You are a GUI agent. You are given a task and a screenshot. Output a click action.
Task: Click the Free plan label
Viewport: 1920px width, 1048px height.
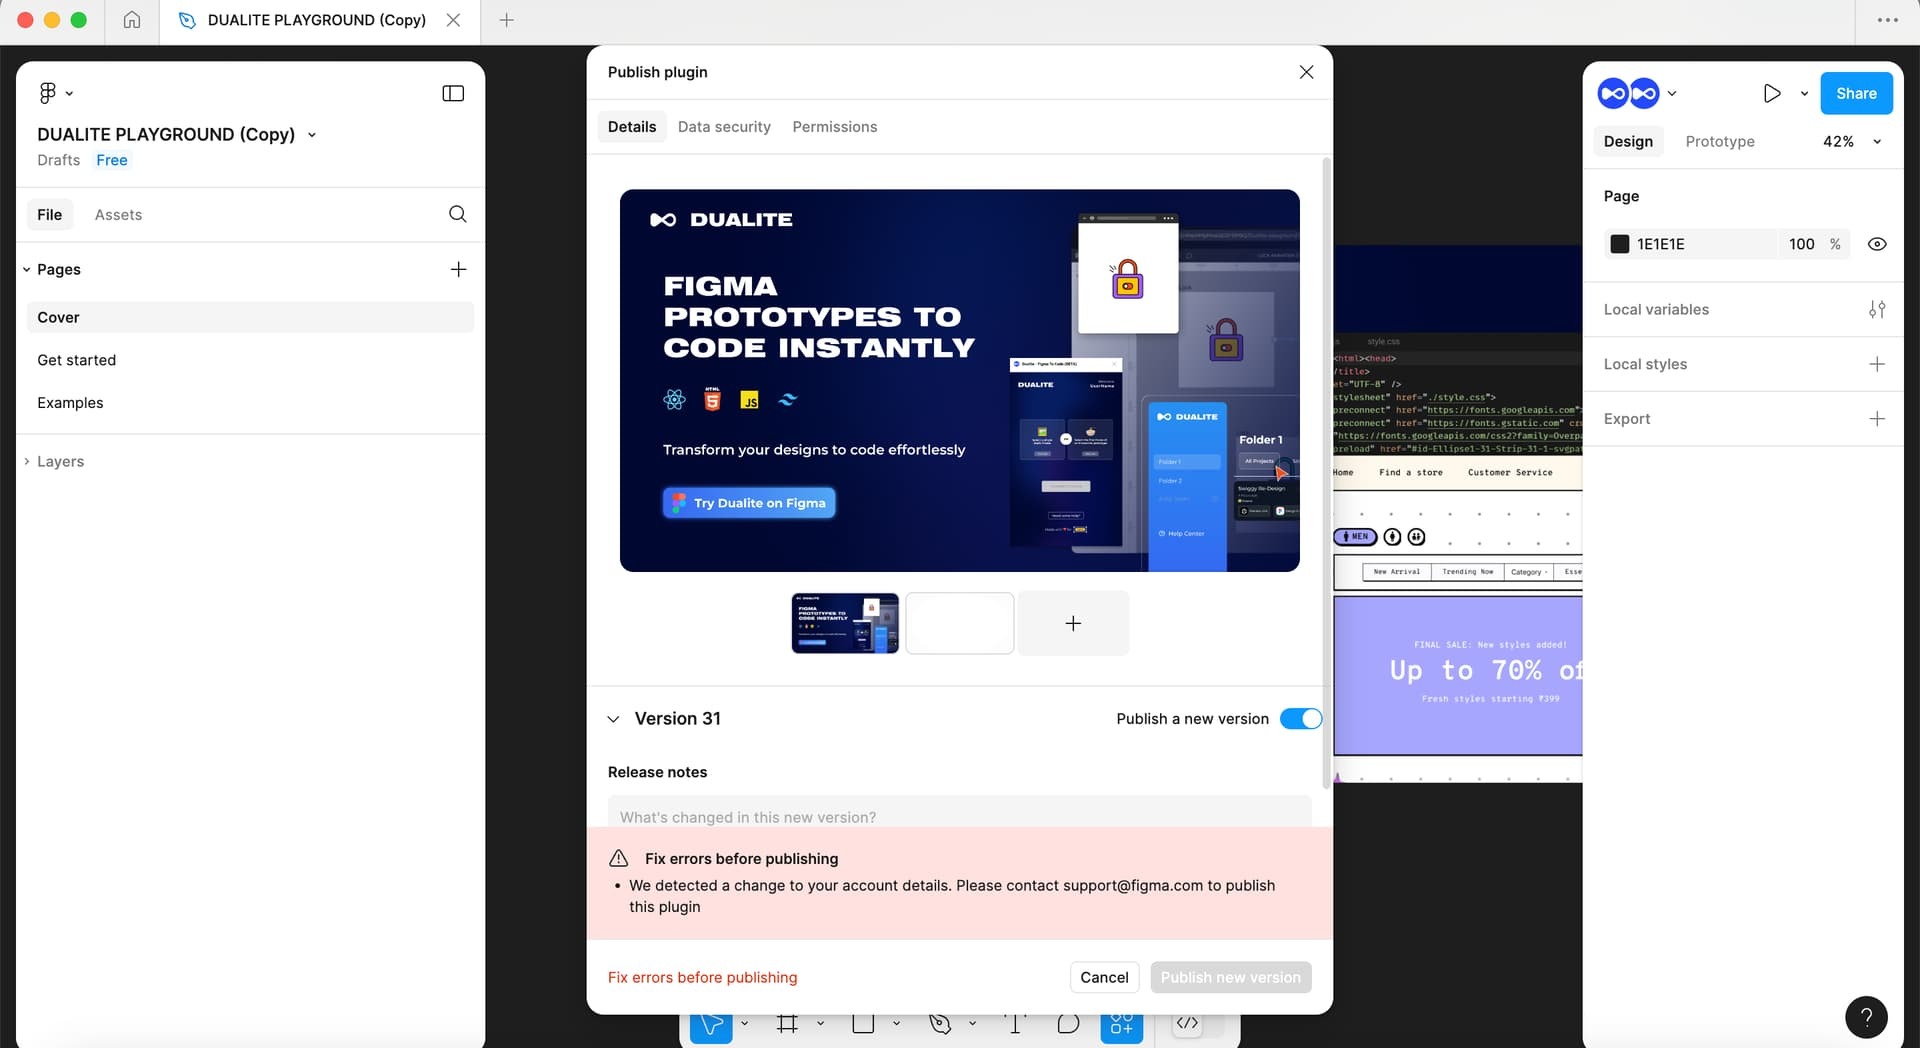click(x=112, y=160)
